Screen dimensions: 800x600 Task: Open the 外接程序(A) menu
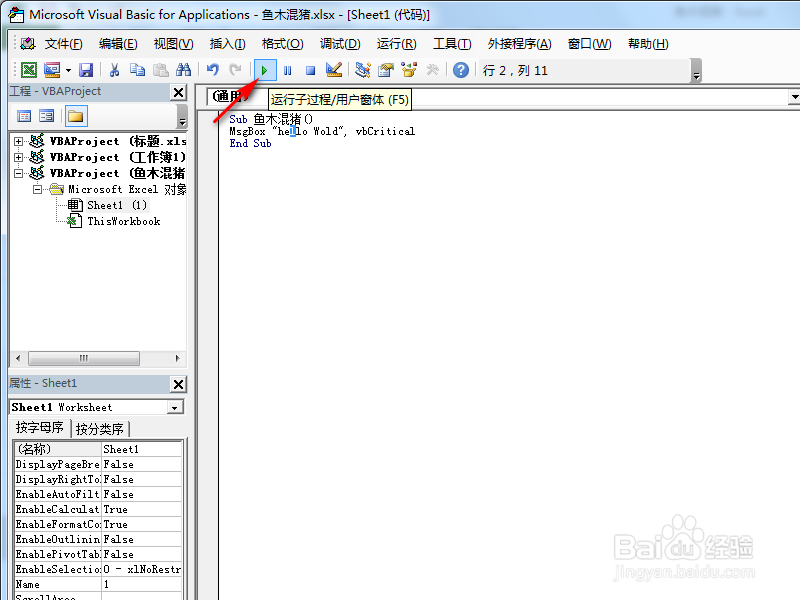tap(519, 44)
